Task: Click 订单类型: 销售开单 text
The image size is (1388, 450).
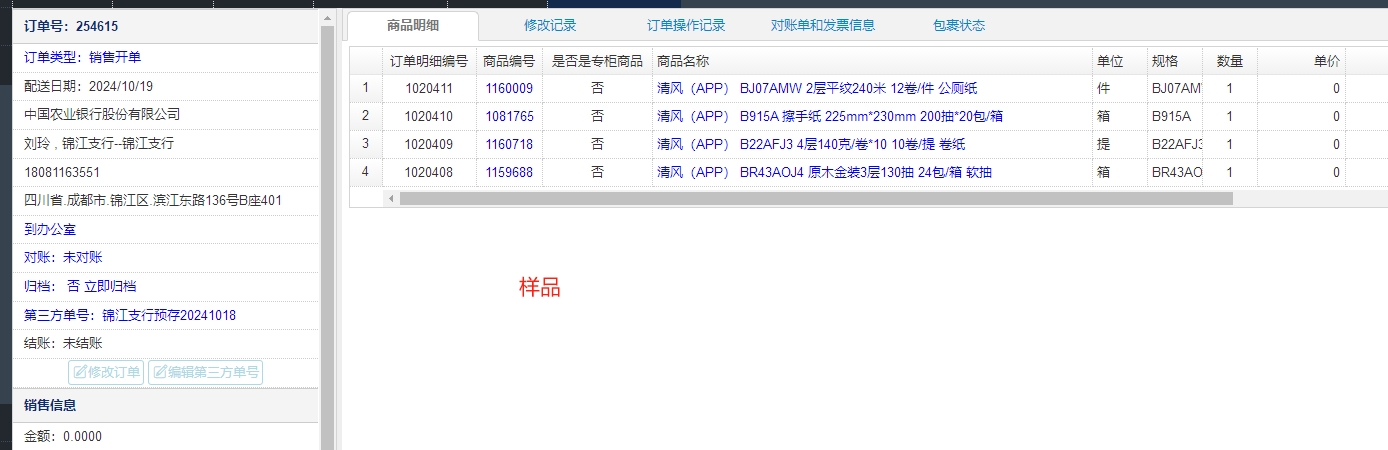Action: click(83, 58)
